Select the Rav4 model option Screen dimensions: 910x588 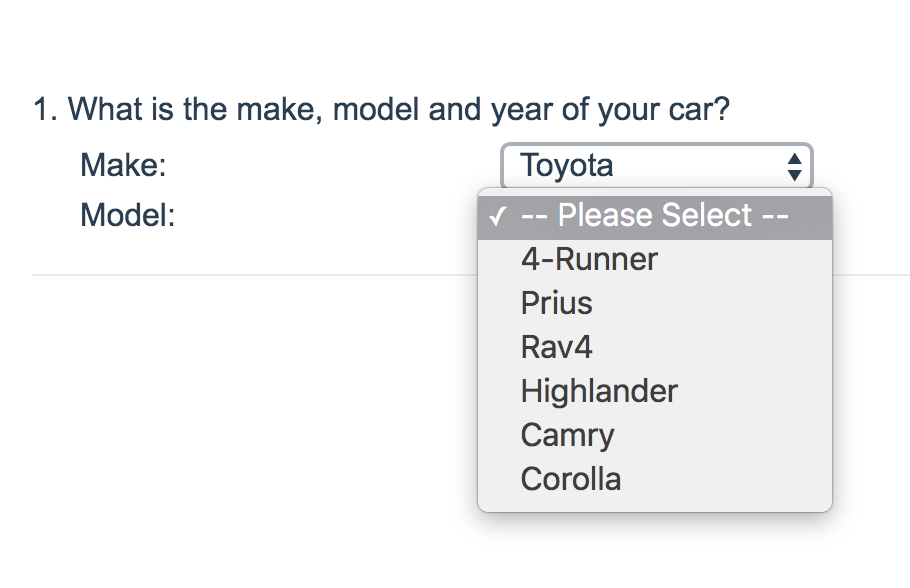click(557, 347)
